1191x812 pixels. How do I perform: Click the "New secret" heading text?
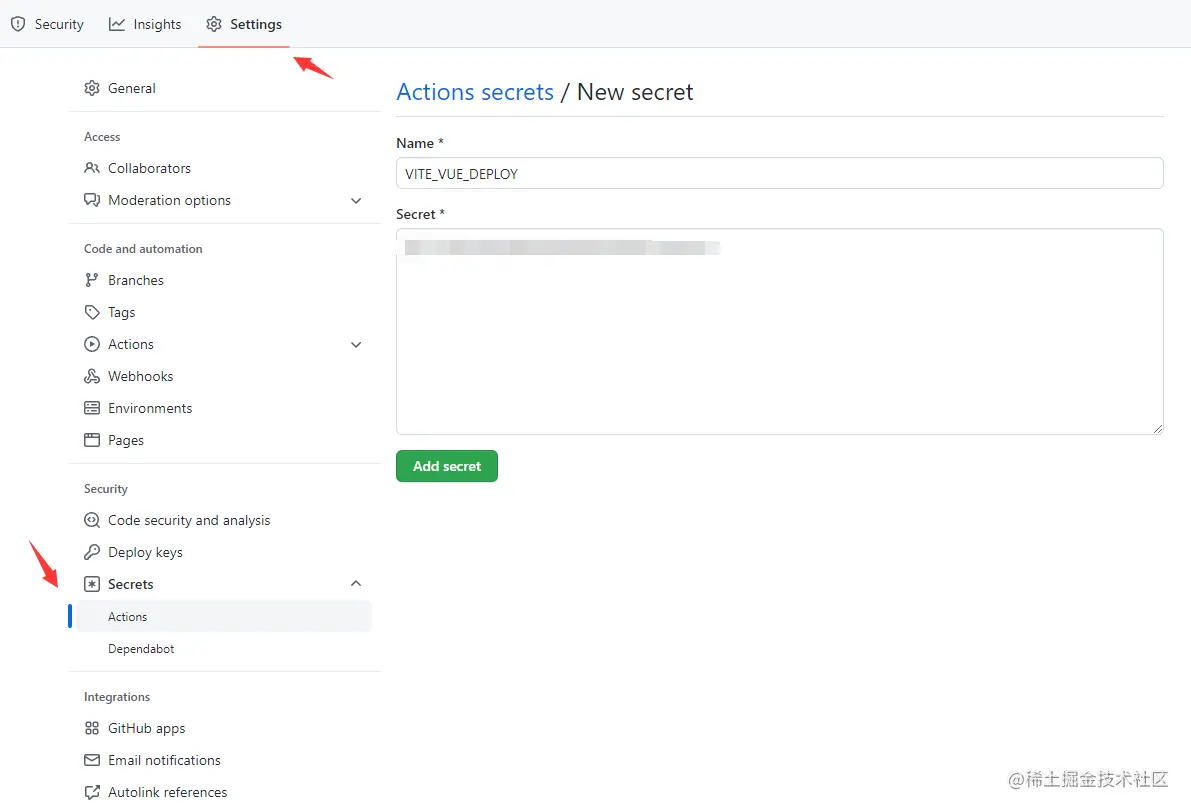[635, 92]
